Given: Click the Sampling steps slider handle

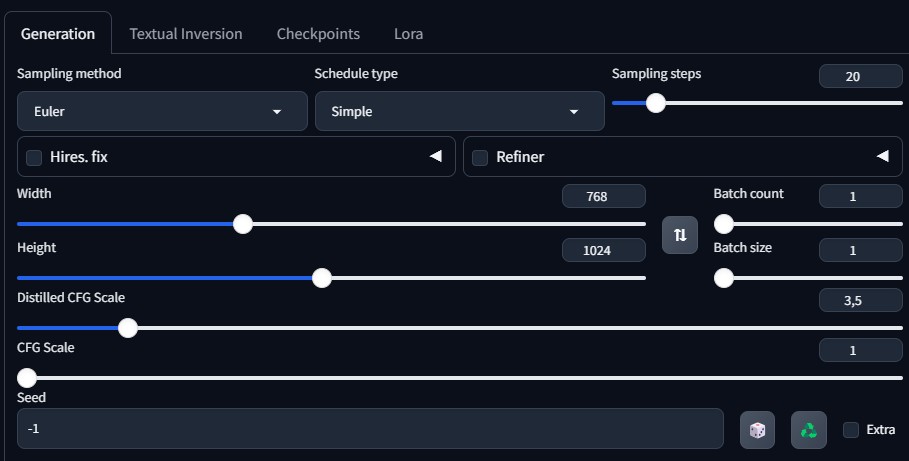Looking at the screenshot, I should coord(656,103).
